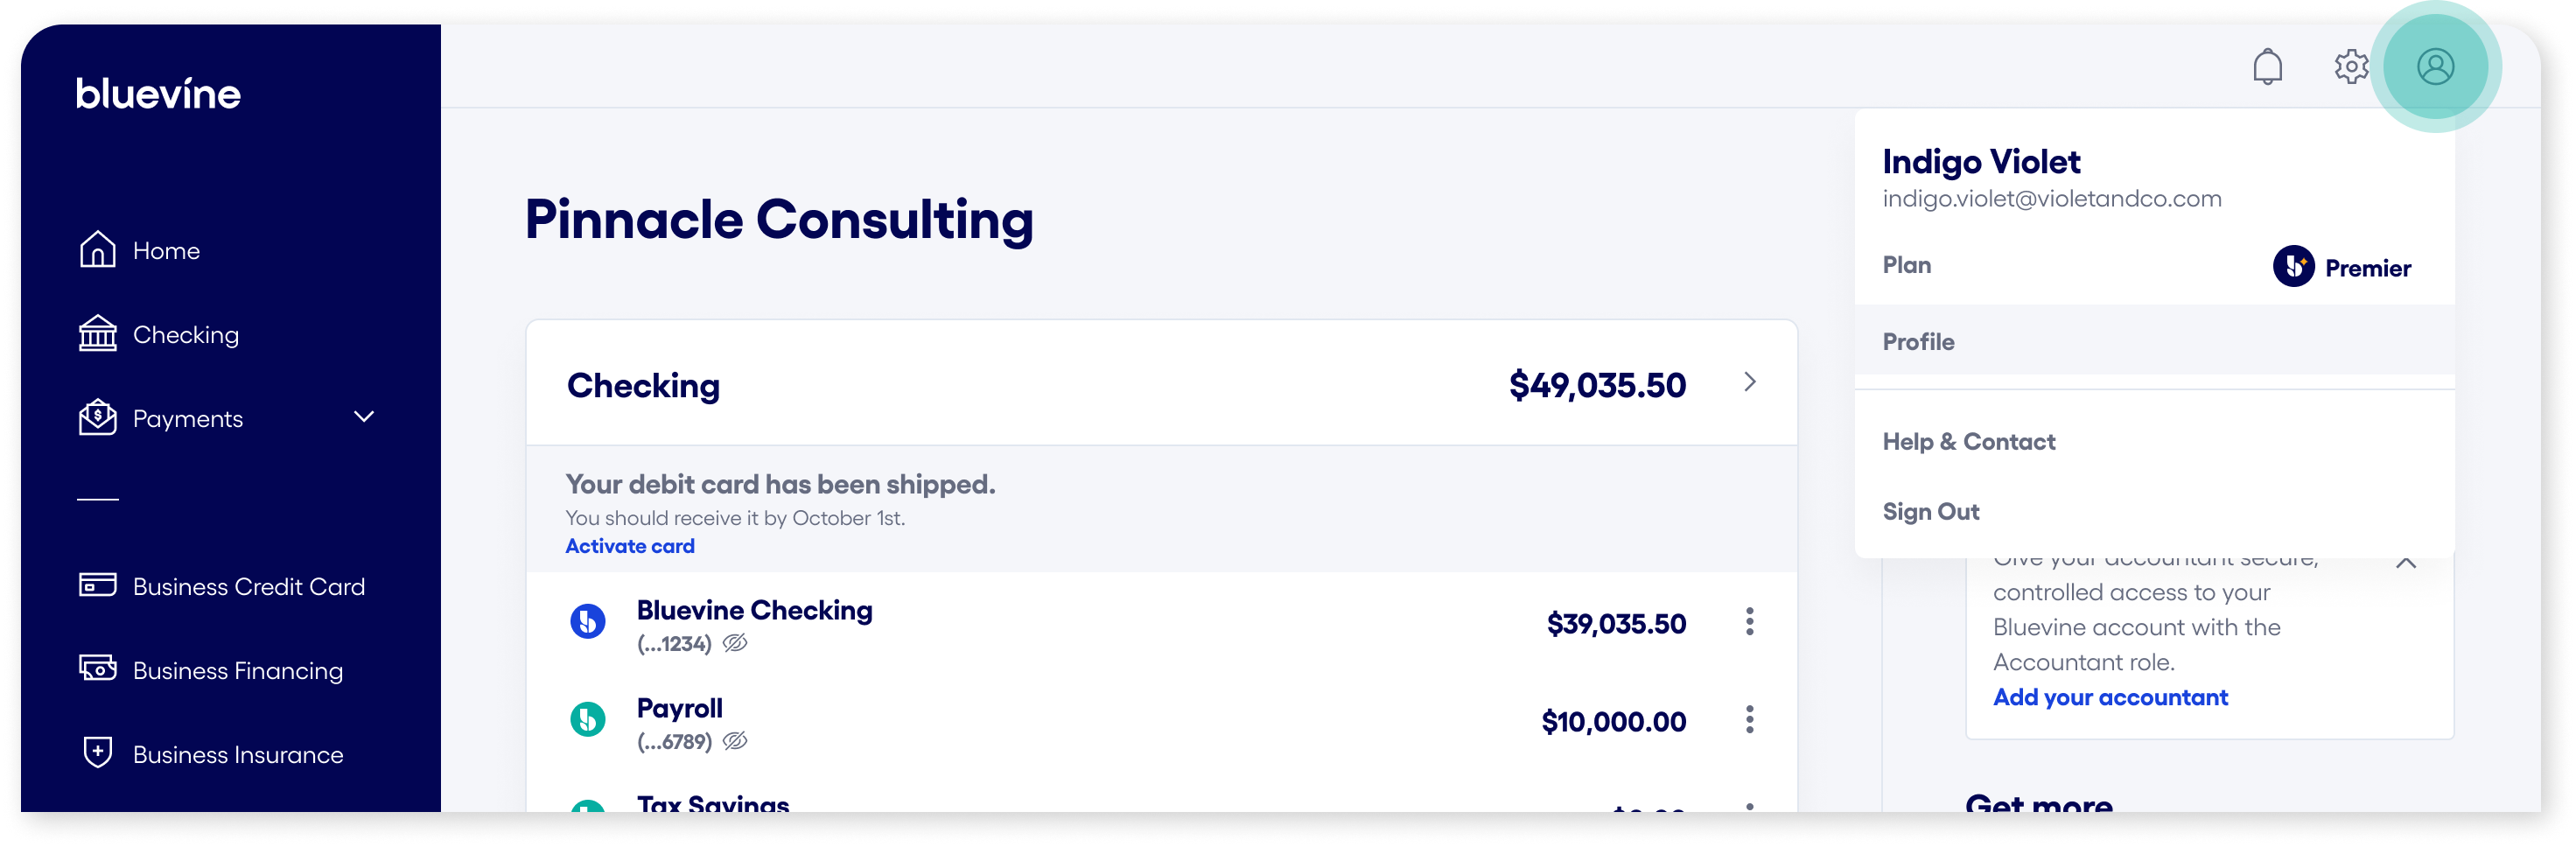Activate the shipped debit card
Screen dimensions: 2576x847
[x=629, y=545]
